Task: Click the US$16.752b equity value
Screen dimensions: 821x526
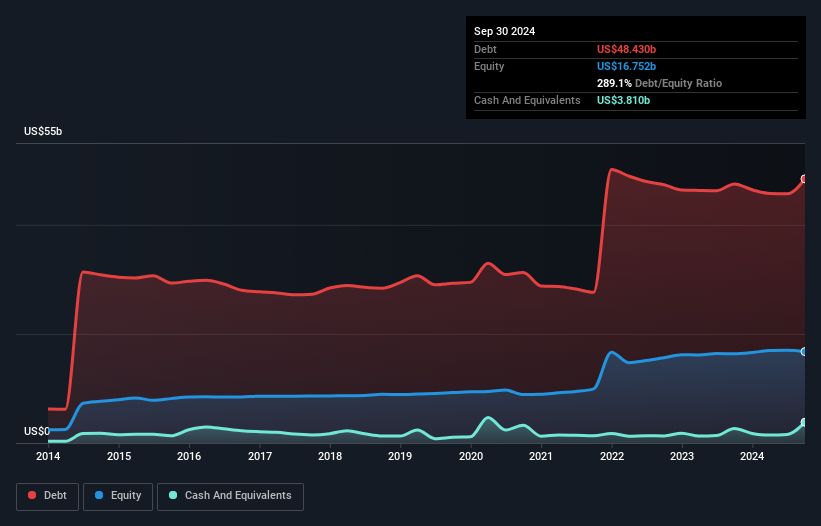Action: point(626,66)
